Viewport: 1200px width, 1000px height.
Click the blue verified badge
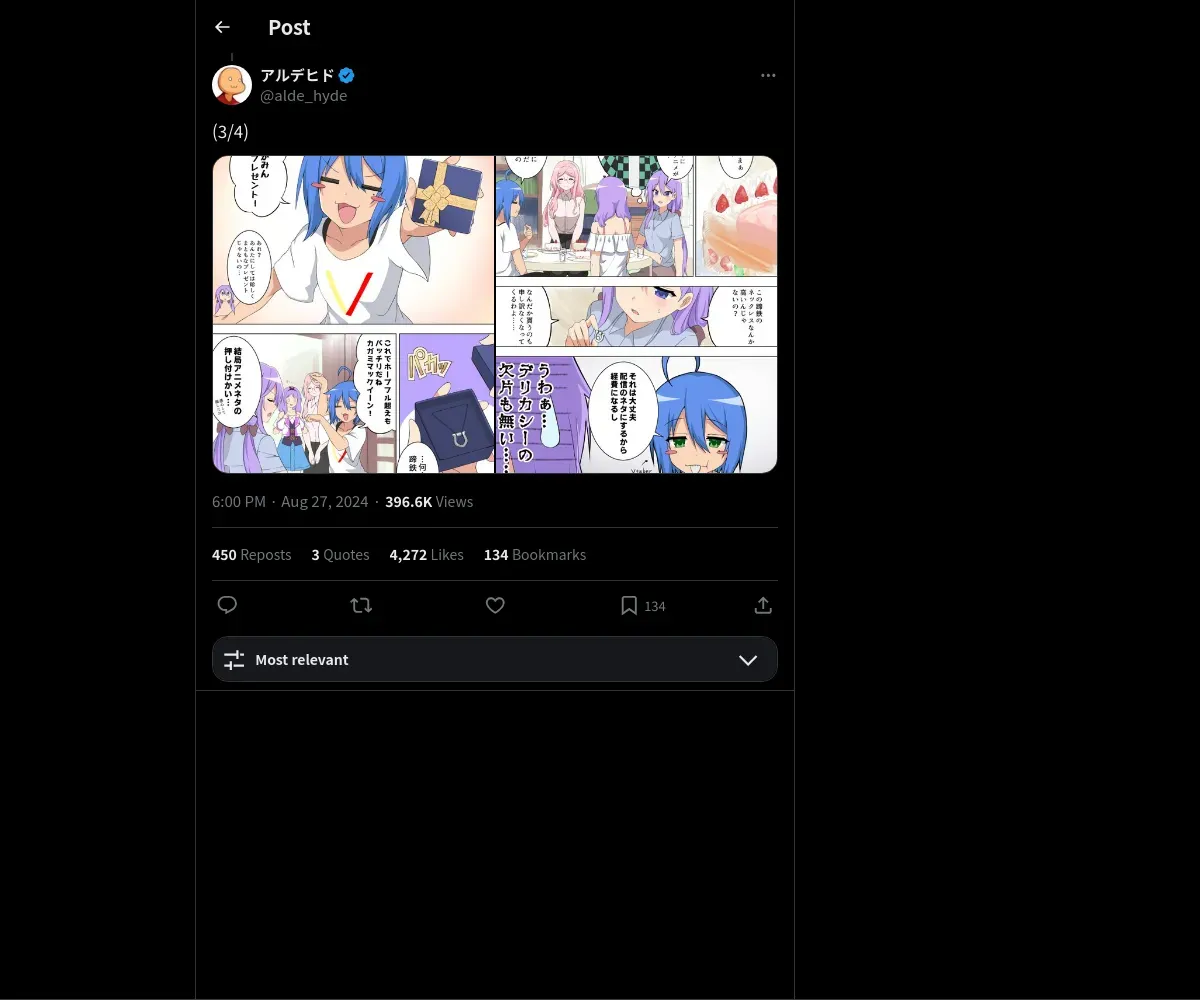[346, 75]
